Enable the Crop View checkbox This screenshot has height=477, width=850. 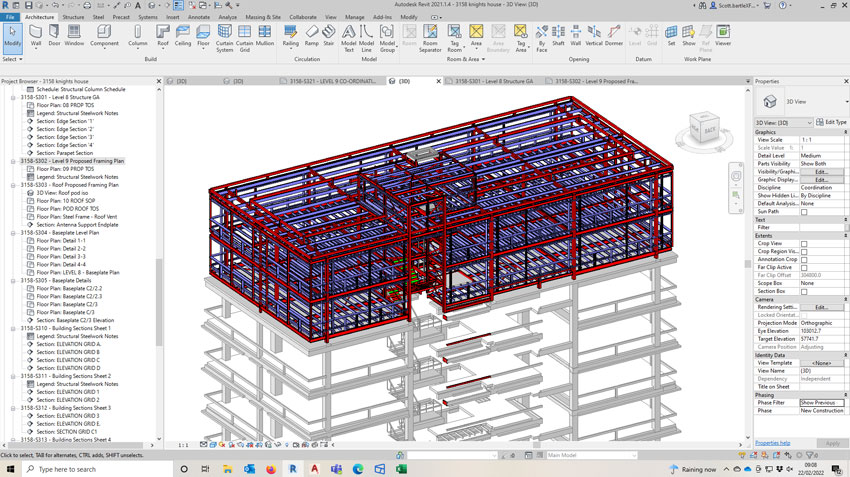(804, 243)
